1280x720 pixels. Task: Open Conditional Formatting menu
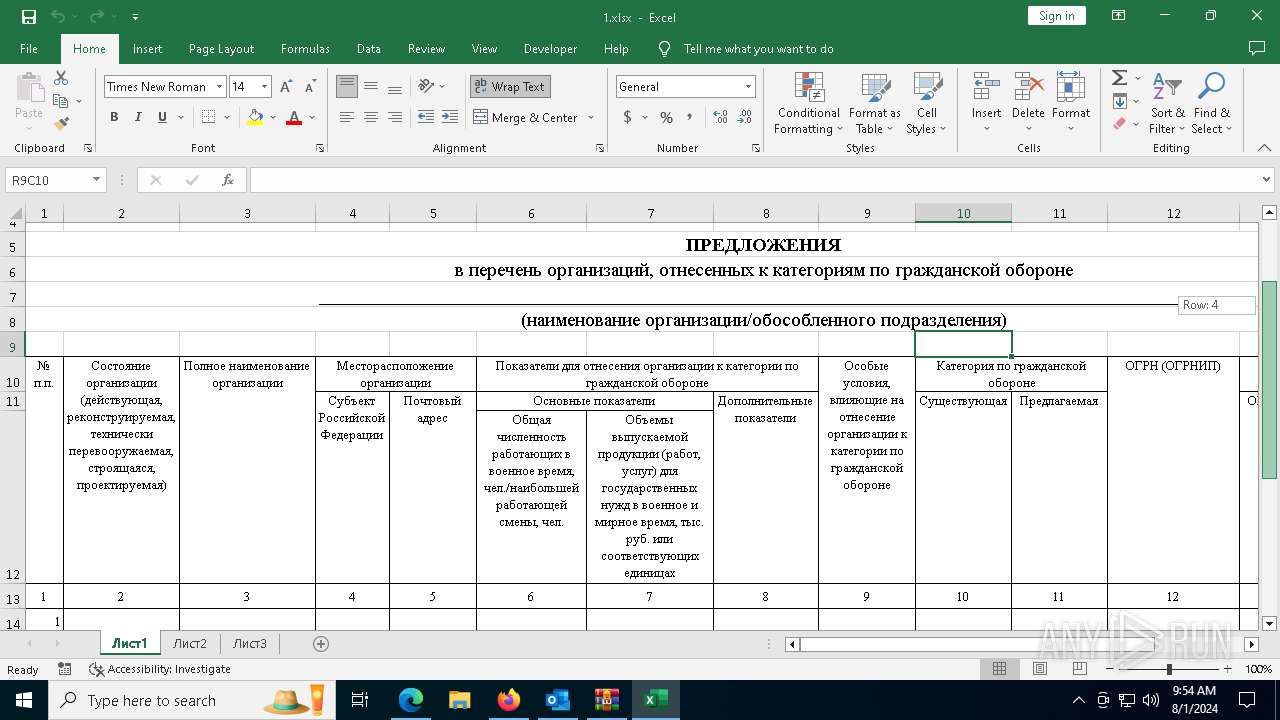[808, 103]
